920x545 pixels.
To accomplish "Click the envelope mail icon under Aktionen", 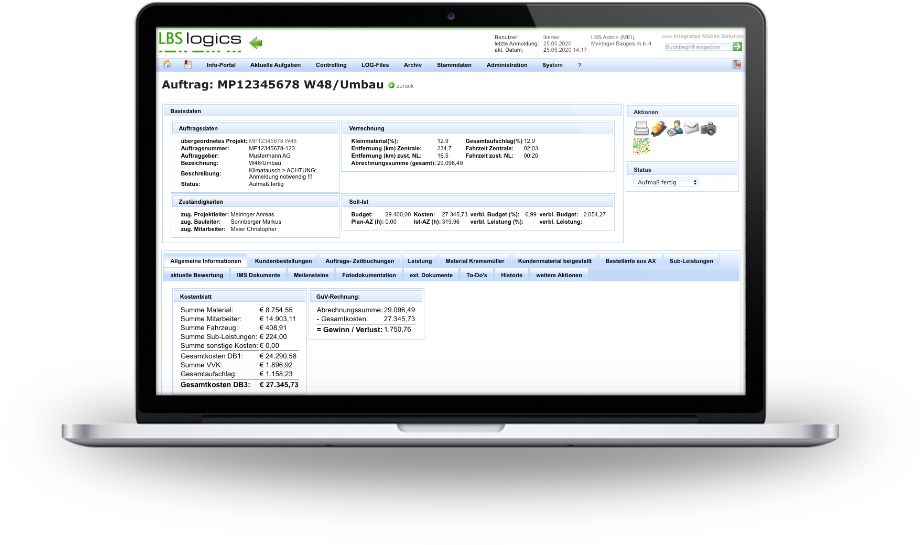I will coord(691,128).
